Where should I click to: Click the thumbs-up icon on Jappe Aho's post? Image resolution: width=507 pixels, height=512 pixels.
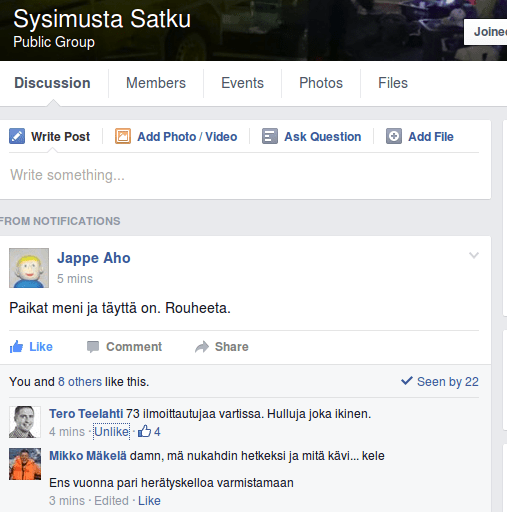pyautogui.click(x=16, y=347)
